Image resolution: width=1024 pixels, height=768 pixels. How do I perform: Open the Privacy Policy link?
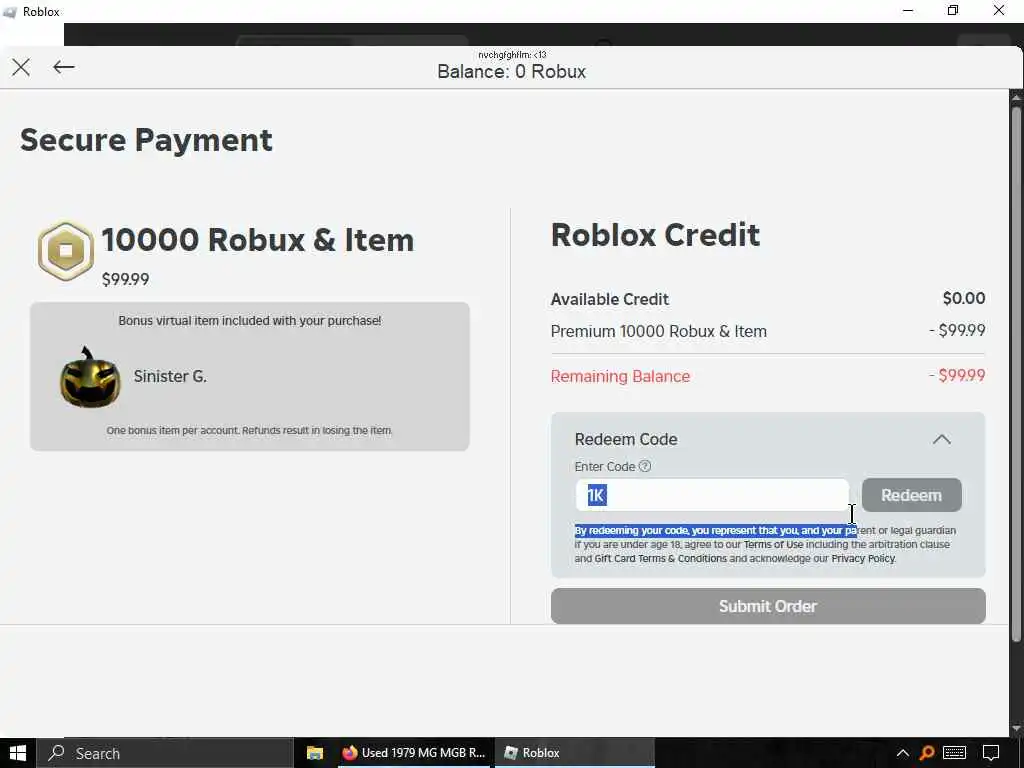[x=863, y=559]
